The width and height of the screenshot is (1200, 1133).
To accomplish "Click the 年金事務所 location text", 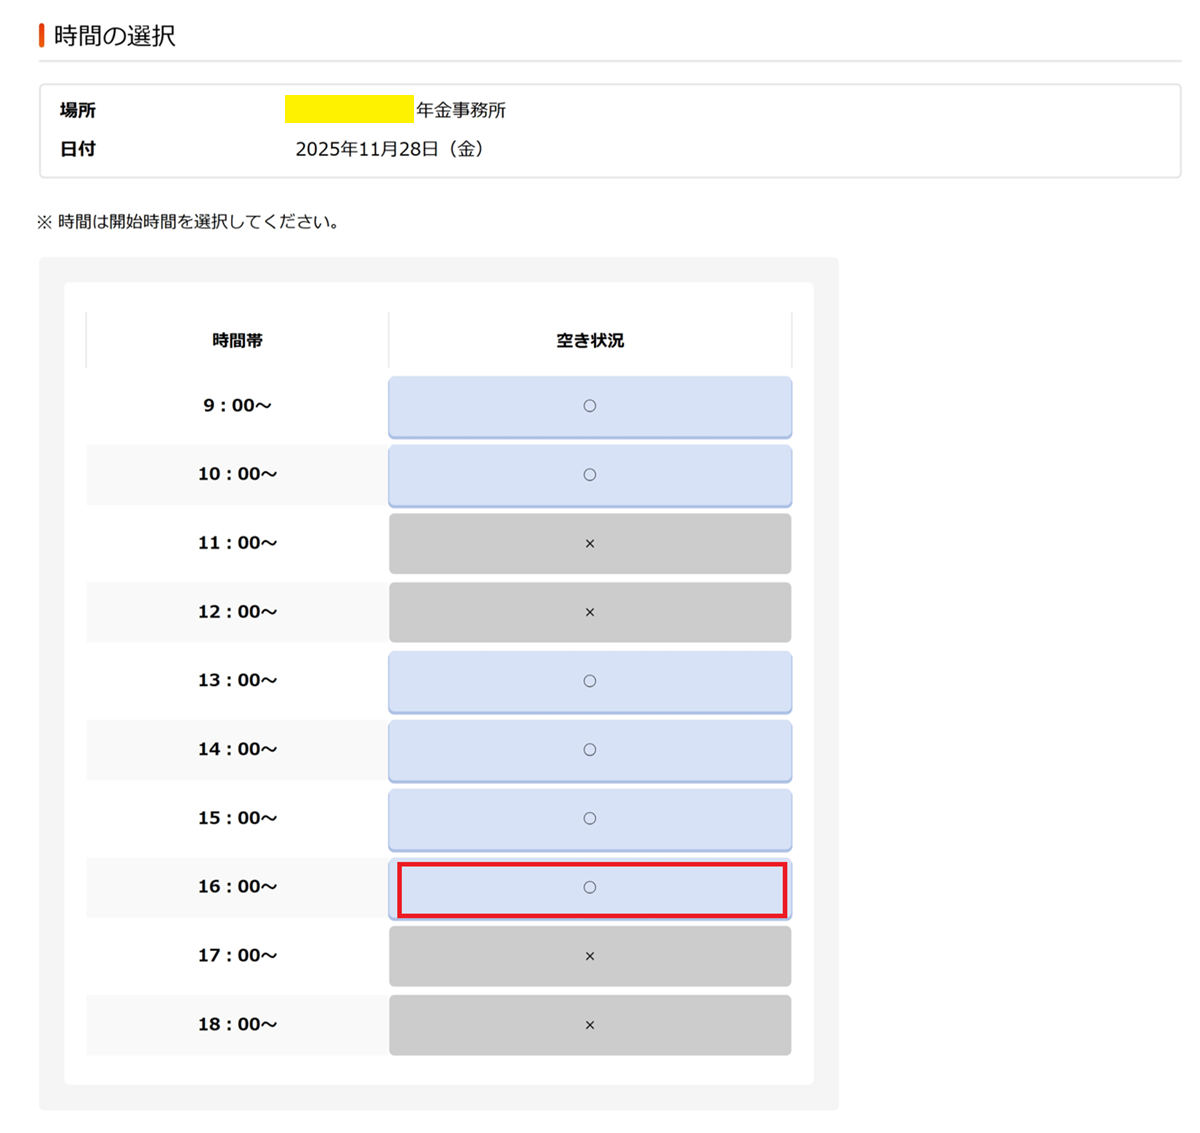I will click(x=461, y=110).
